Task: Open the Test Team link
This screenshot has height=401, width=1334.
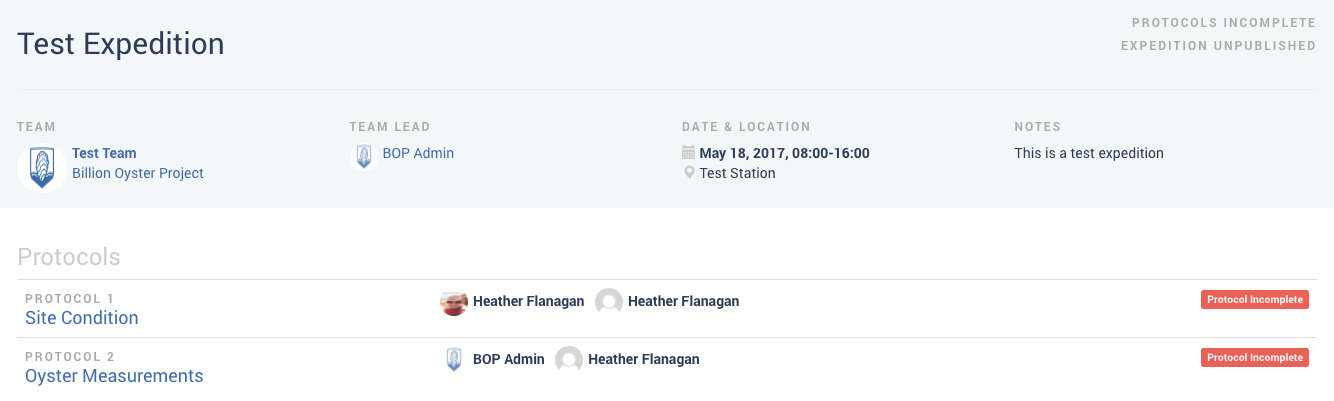Action: 104,153
